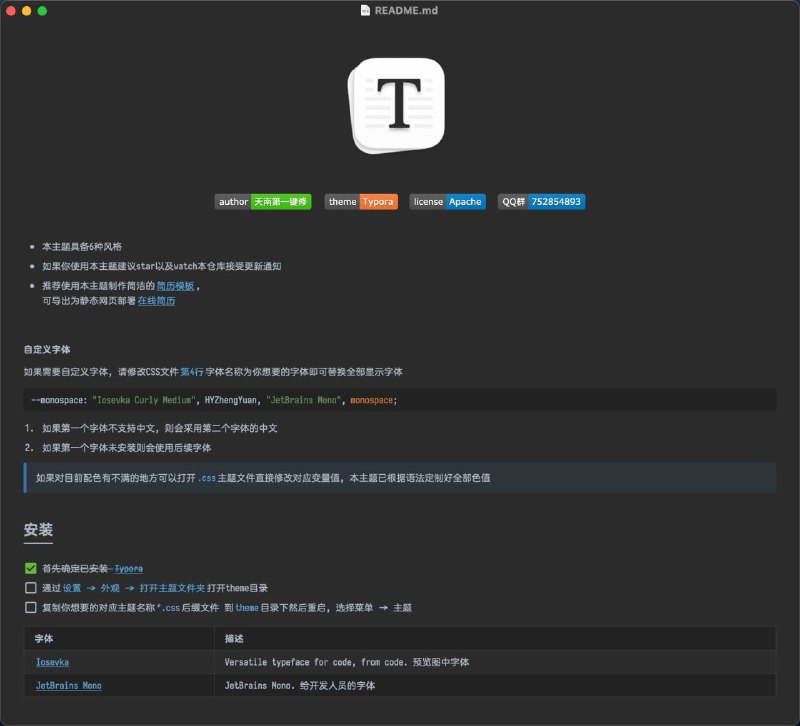Close the window with red button
Viewport: 800px width, 726px height.
click(x=11, y=11)
